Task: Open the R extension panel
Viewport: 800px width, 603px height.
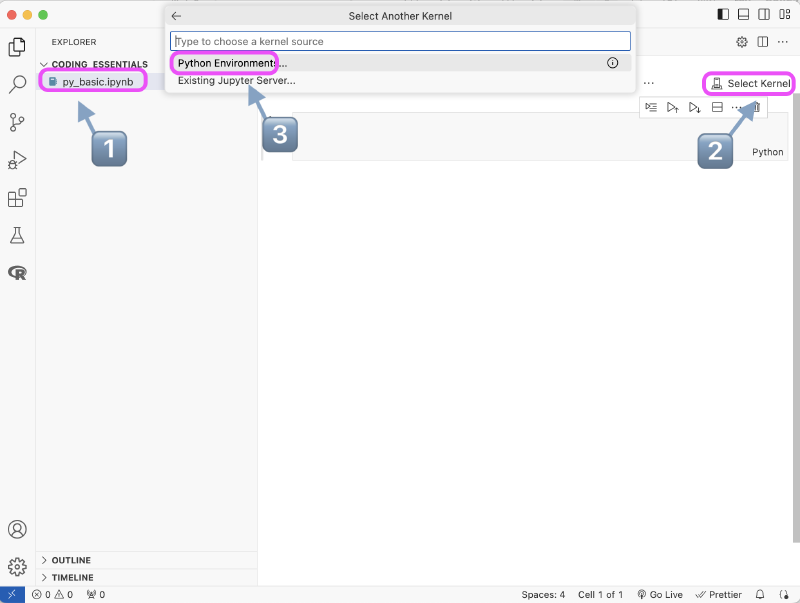Action: pyautogui.click(x=17, y=272)
